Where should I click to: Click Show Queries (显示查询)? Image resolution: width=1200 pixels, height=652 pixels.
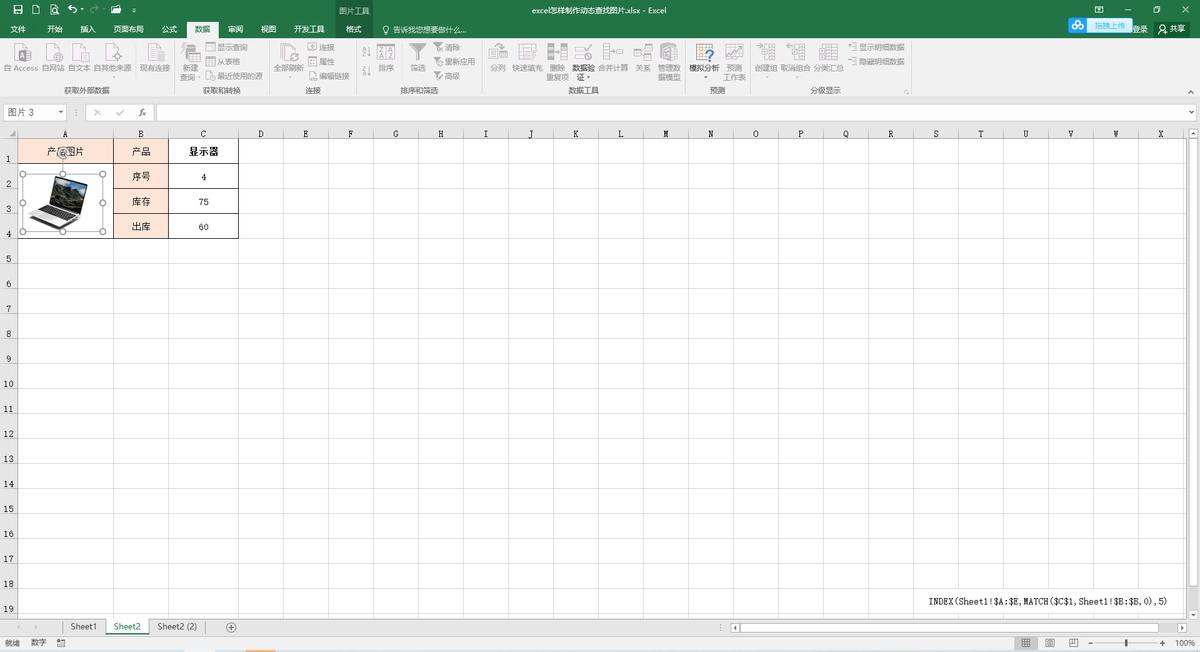[226, 47]
